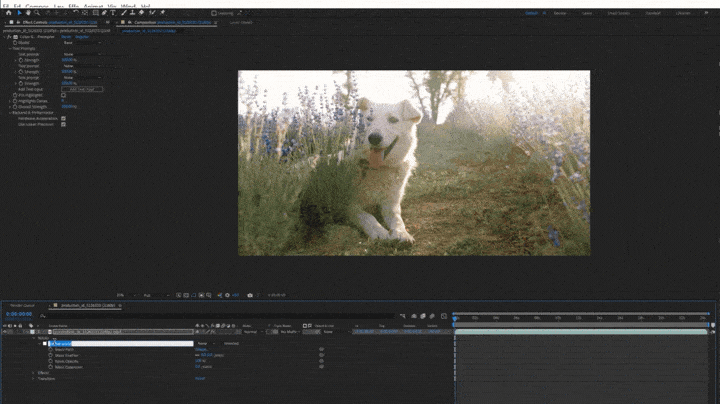Click the snapshot camera icon below the viewer

(x=250, y=295)
